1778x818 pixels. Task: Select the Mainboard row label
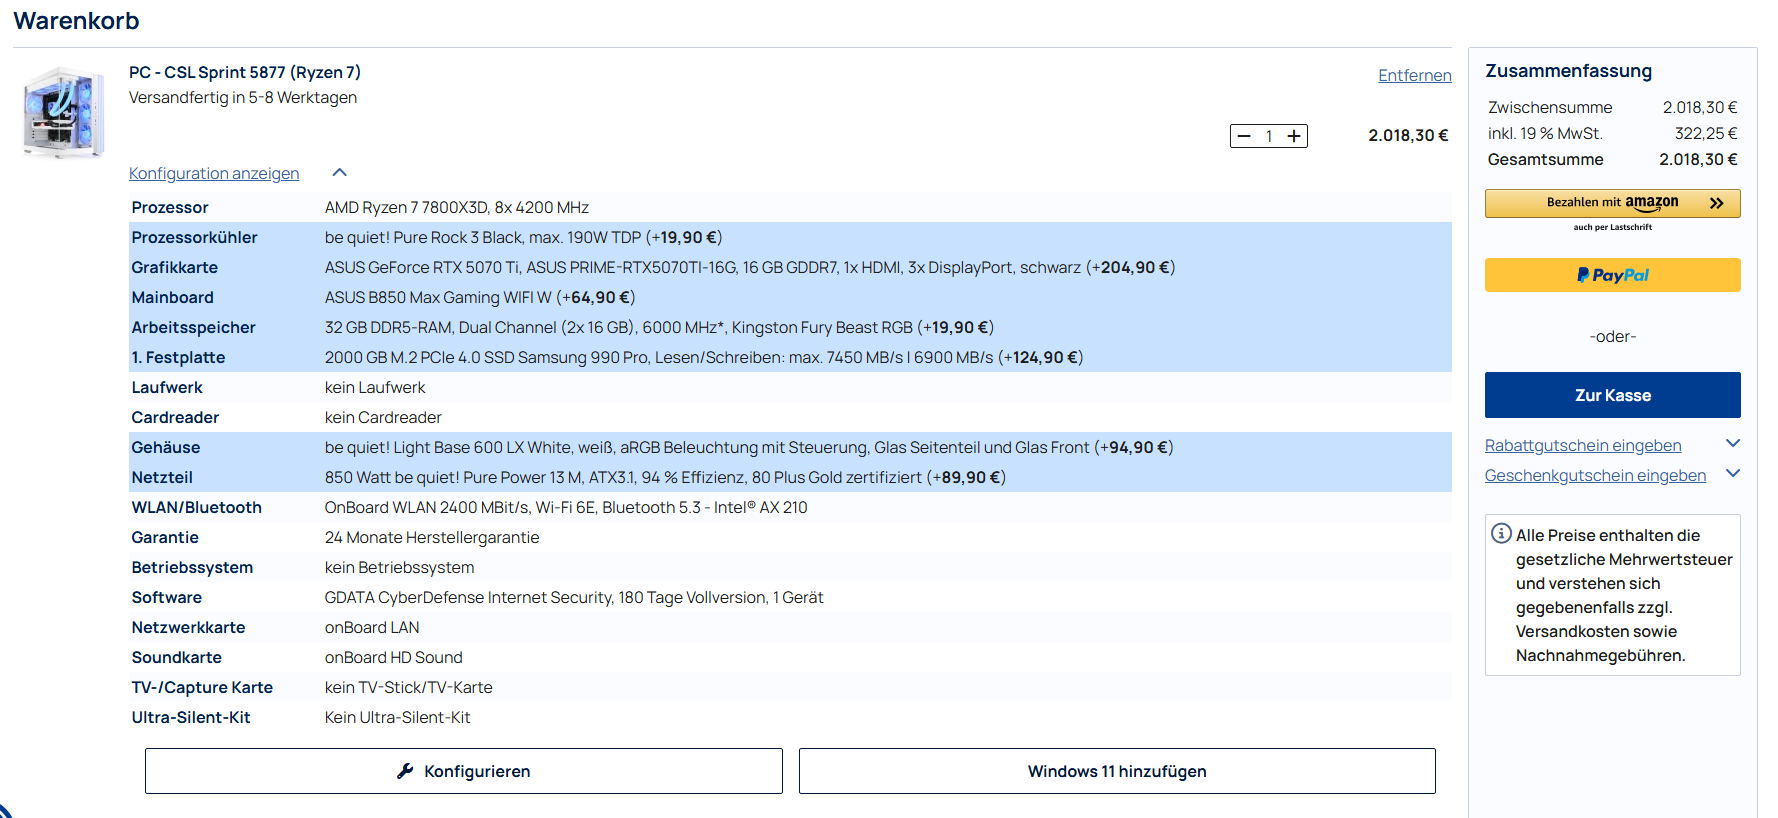(172, 297)
